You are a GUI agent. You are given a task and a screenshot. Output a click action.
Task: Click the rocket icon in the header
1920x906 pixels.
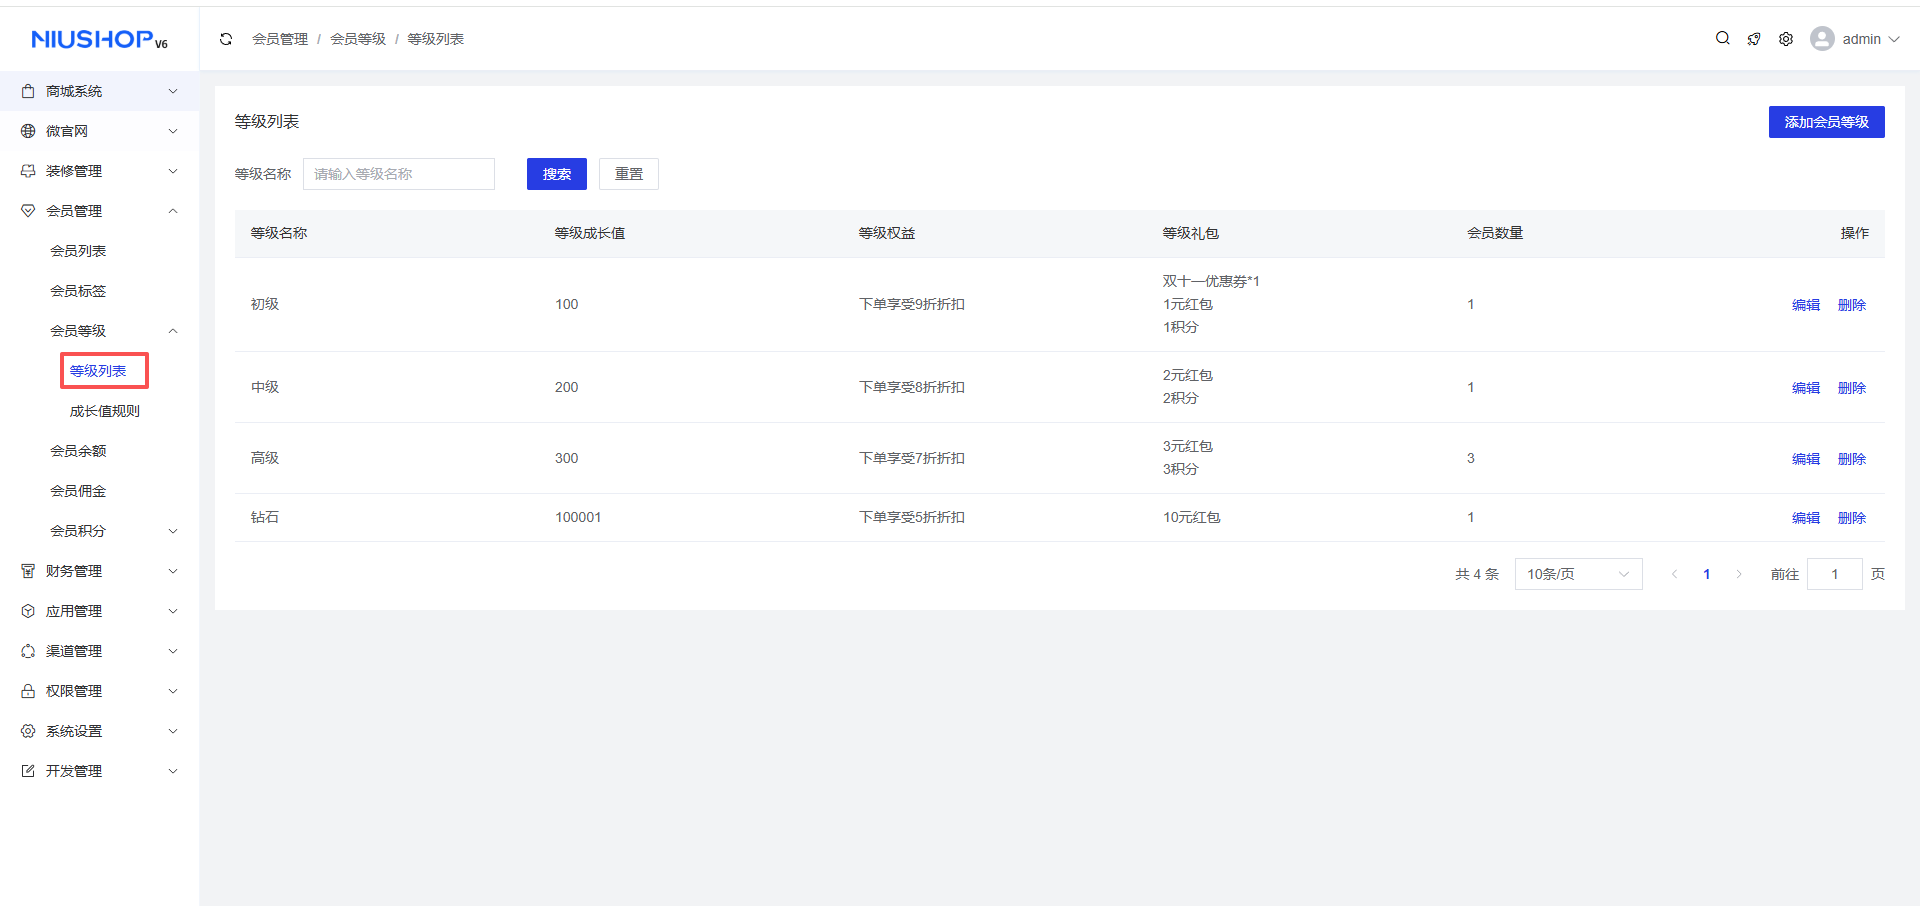click(1754, 39)
